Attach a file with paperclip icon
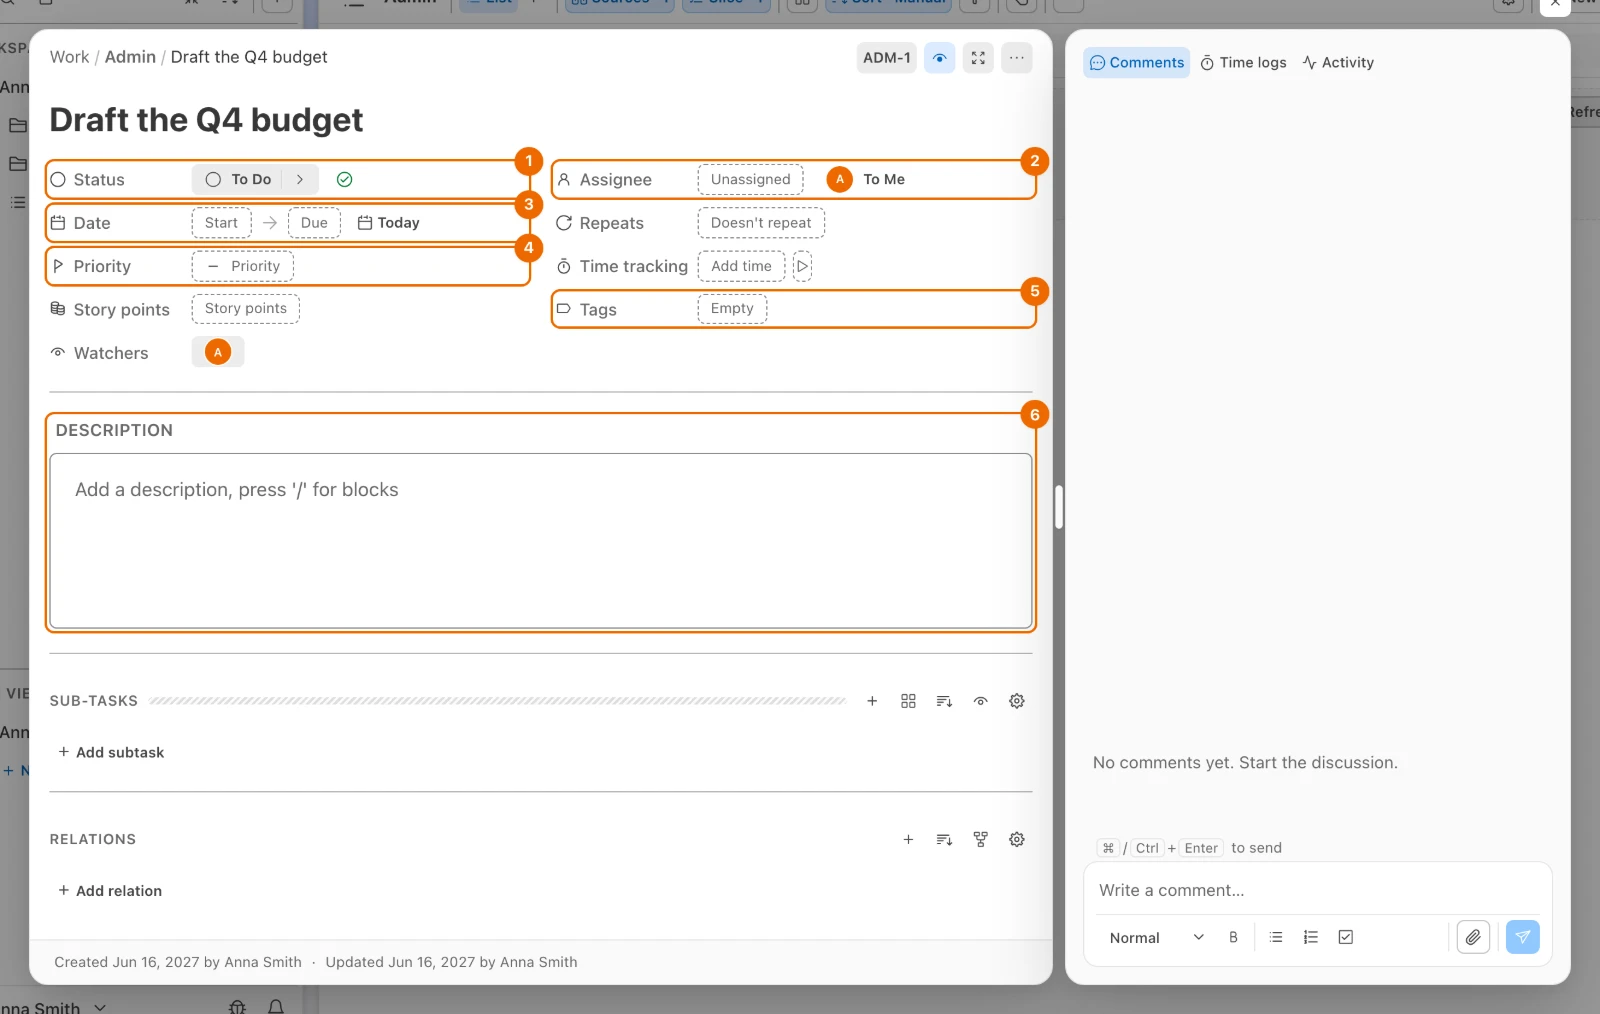Viewport: 1600px width, 1014px height. [1473, 938]
